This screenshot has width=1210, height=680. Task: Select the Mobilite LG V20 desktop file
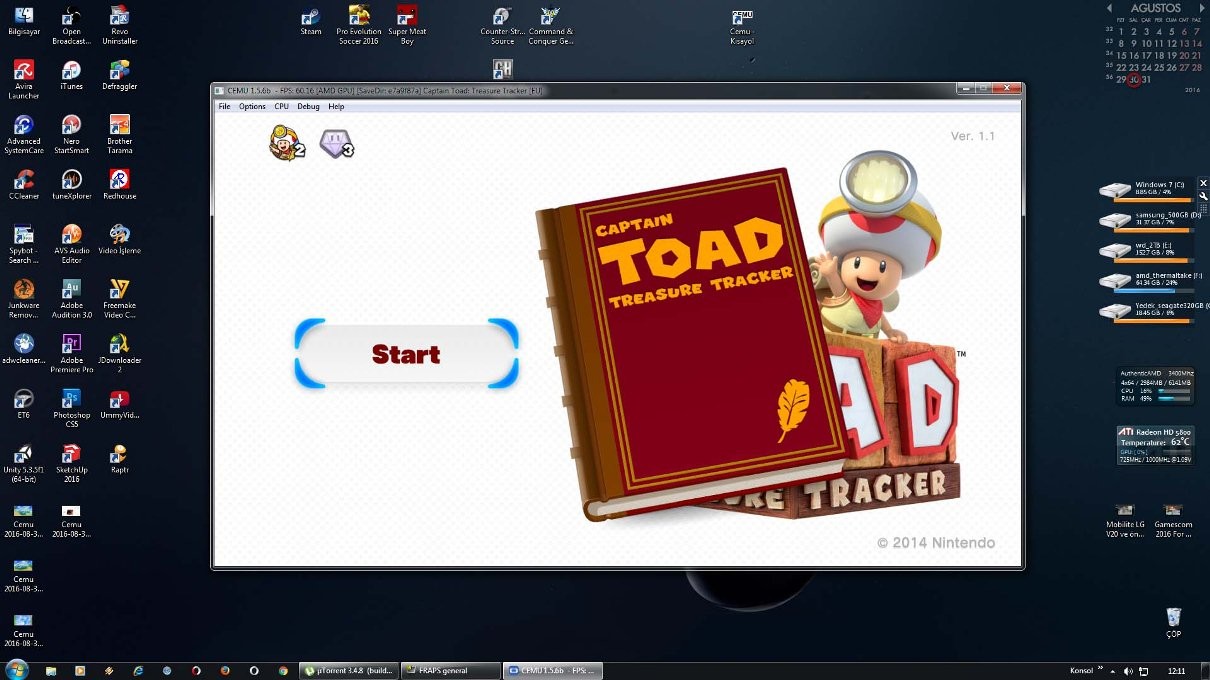tap(1125, 520)
